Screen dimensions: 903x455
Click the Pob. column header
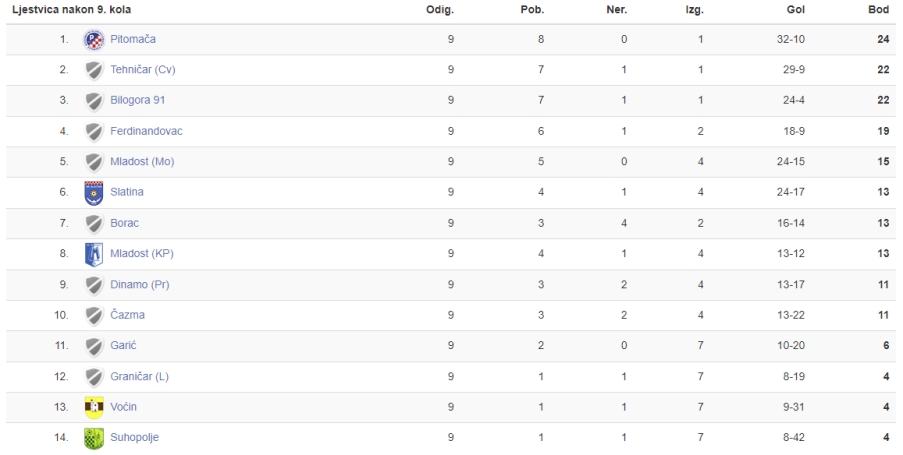532,10
